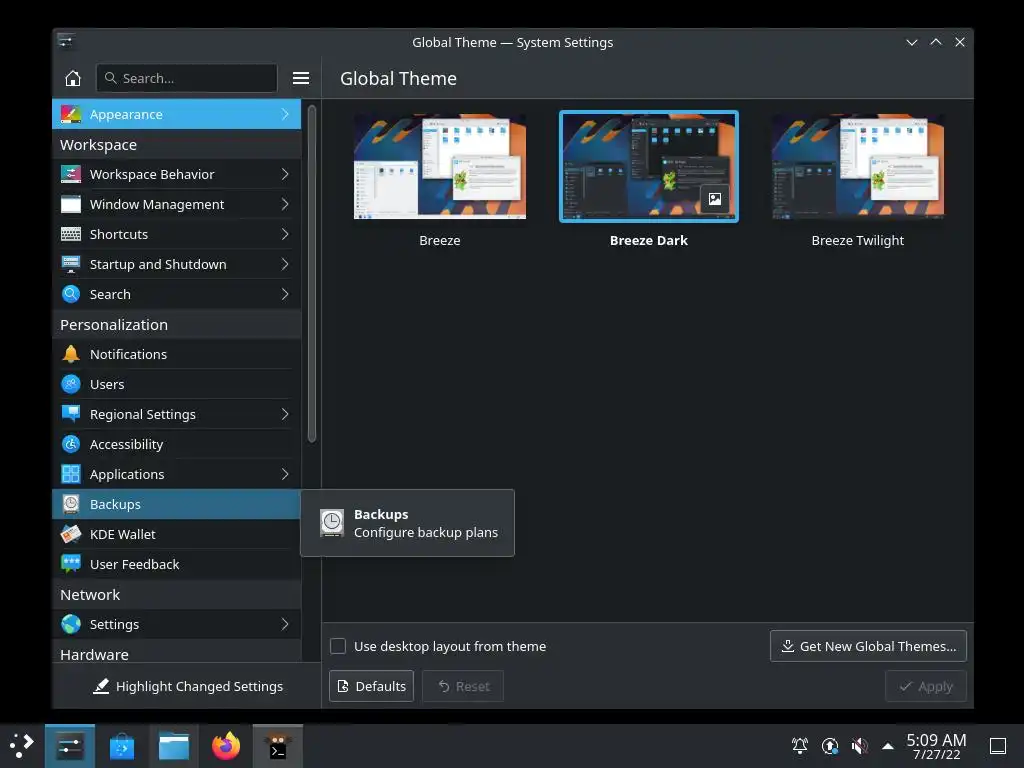The width and height of the screenshot is (1024, 768).
Task: Click the Users icon
Action: coord(71,384)
